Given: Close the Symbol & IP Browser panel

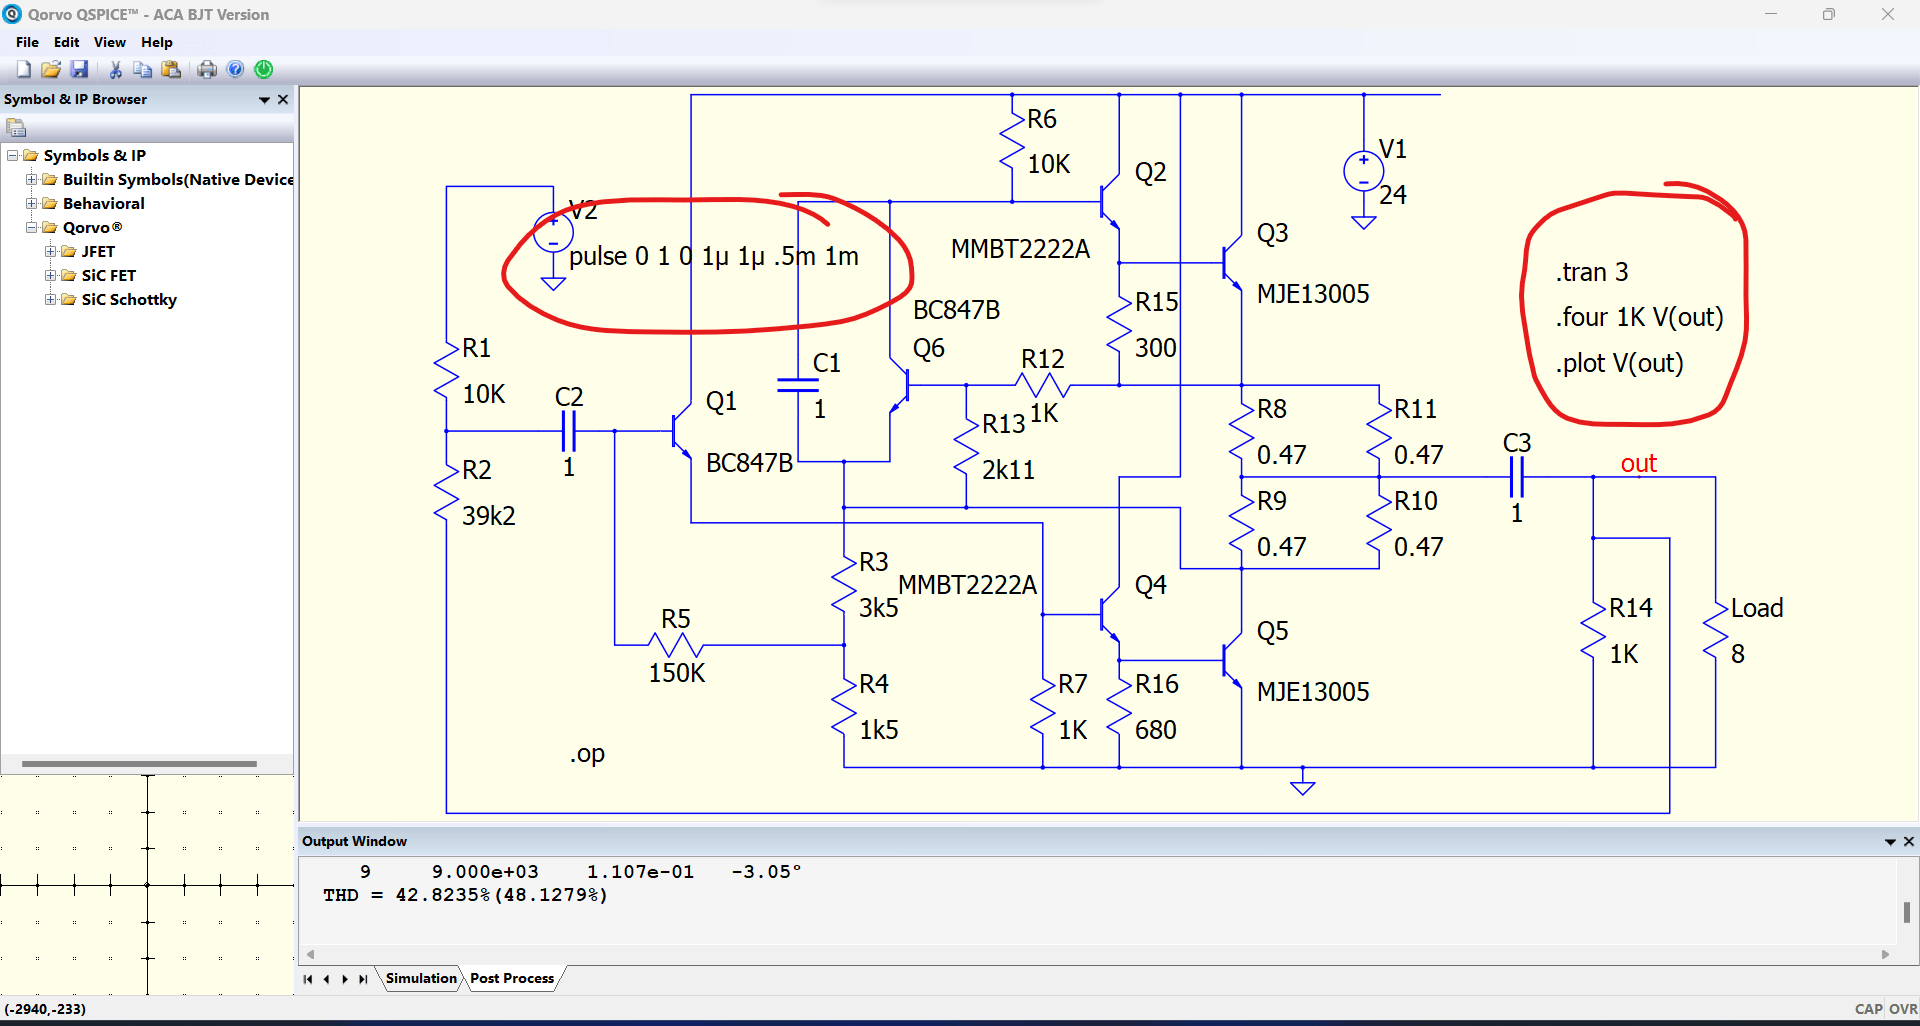Looking at the screenshot, I should coord(283,99).
